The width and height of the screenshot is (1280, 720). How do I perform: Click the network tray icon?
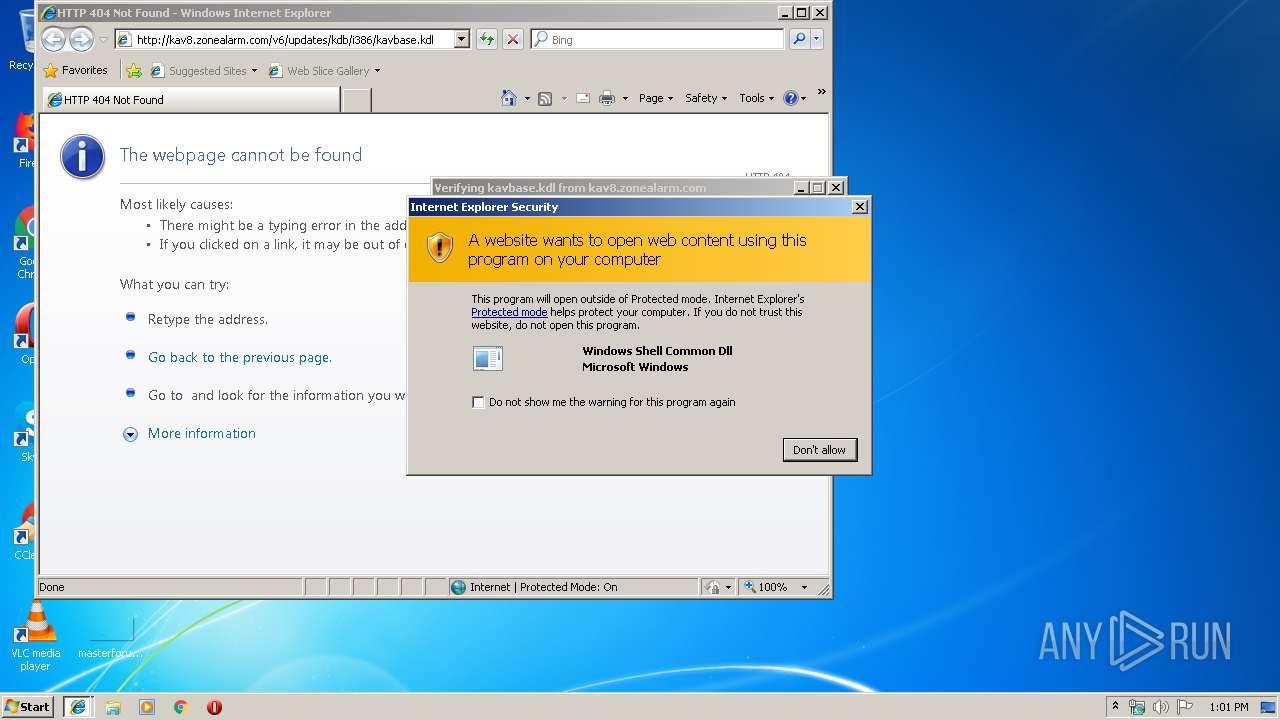pyautogui.click(x=1137, y=707)
